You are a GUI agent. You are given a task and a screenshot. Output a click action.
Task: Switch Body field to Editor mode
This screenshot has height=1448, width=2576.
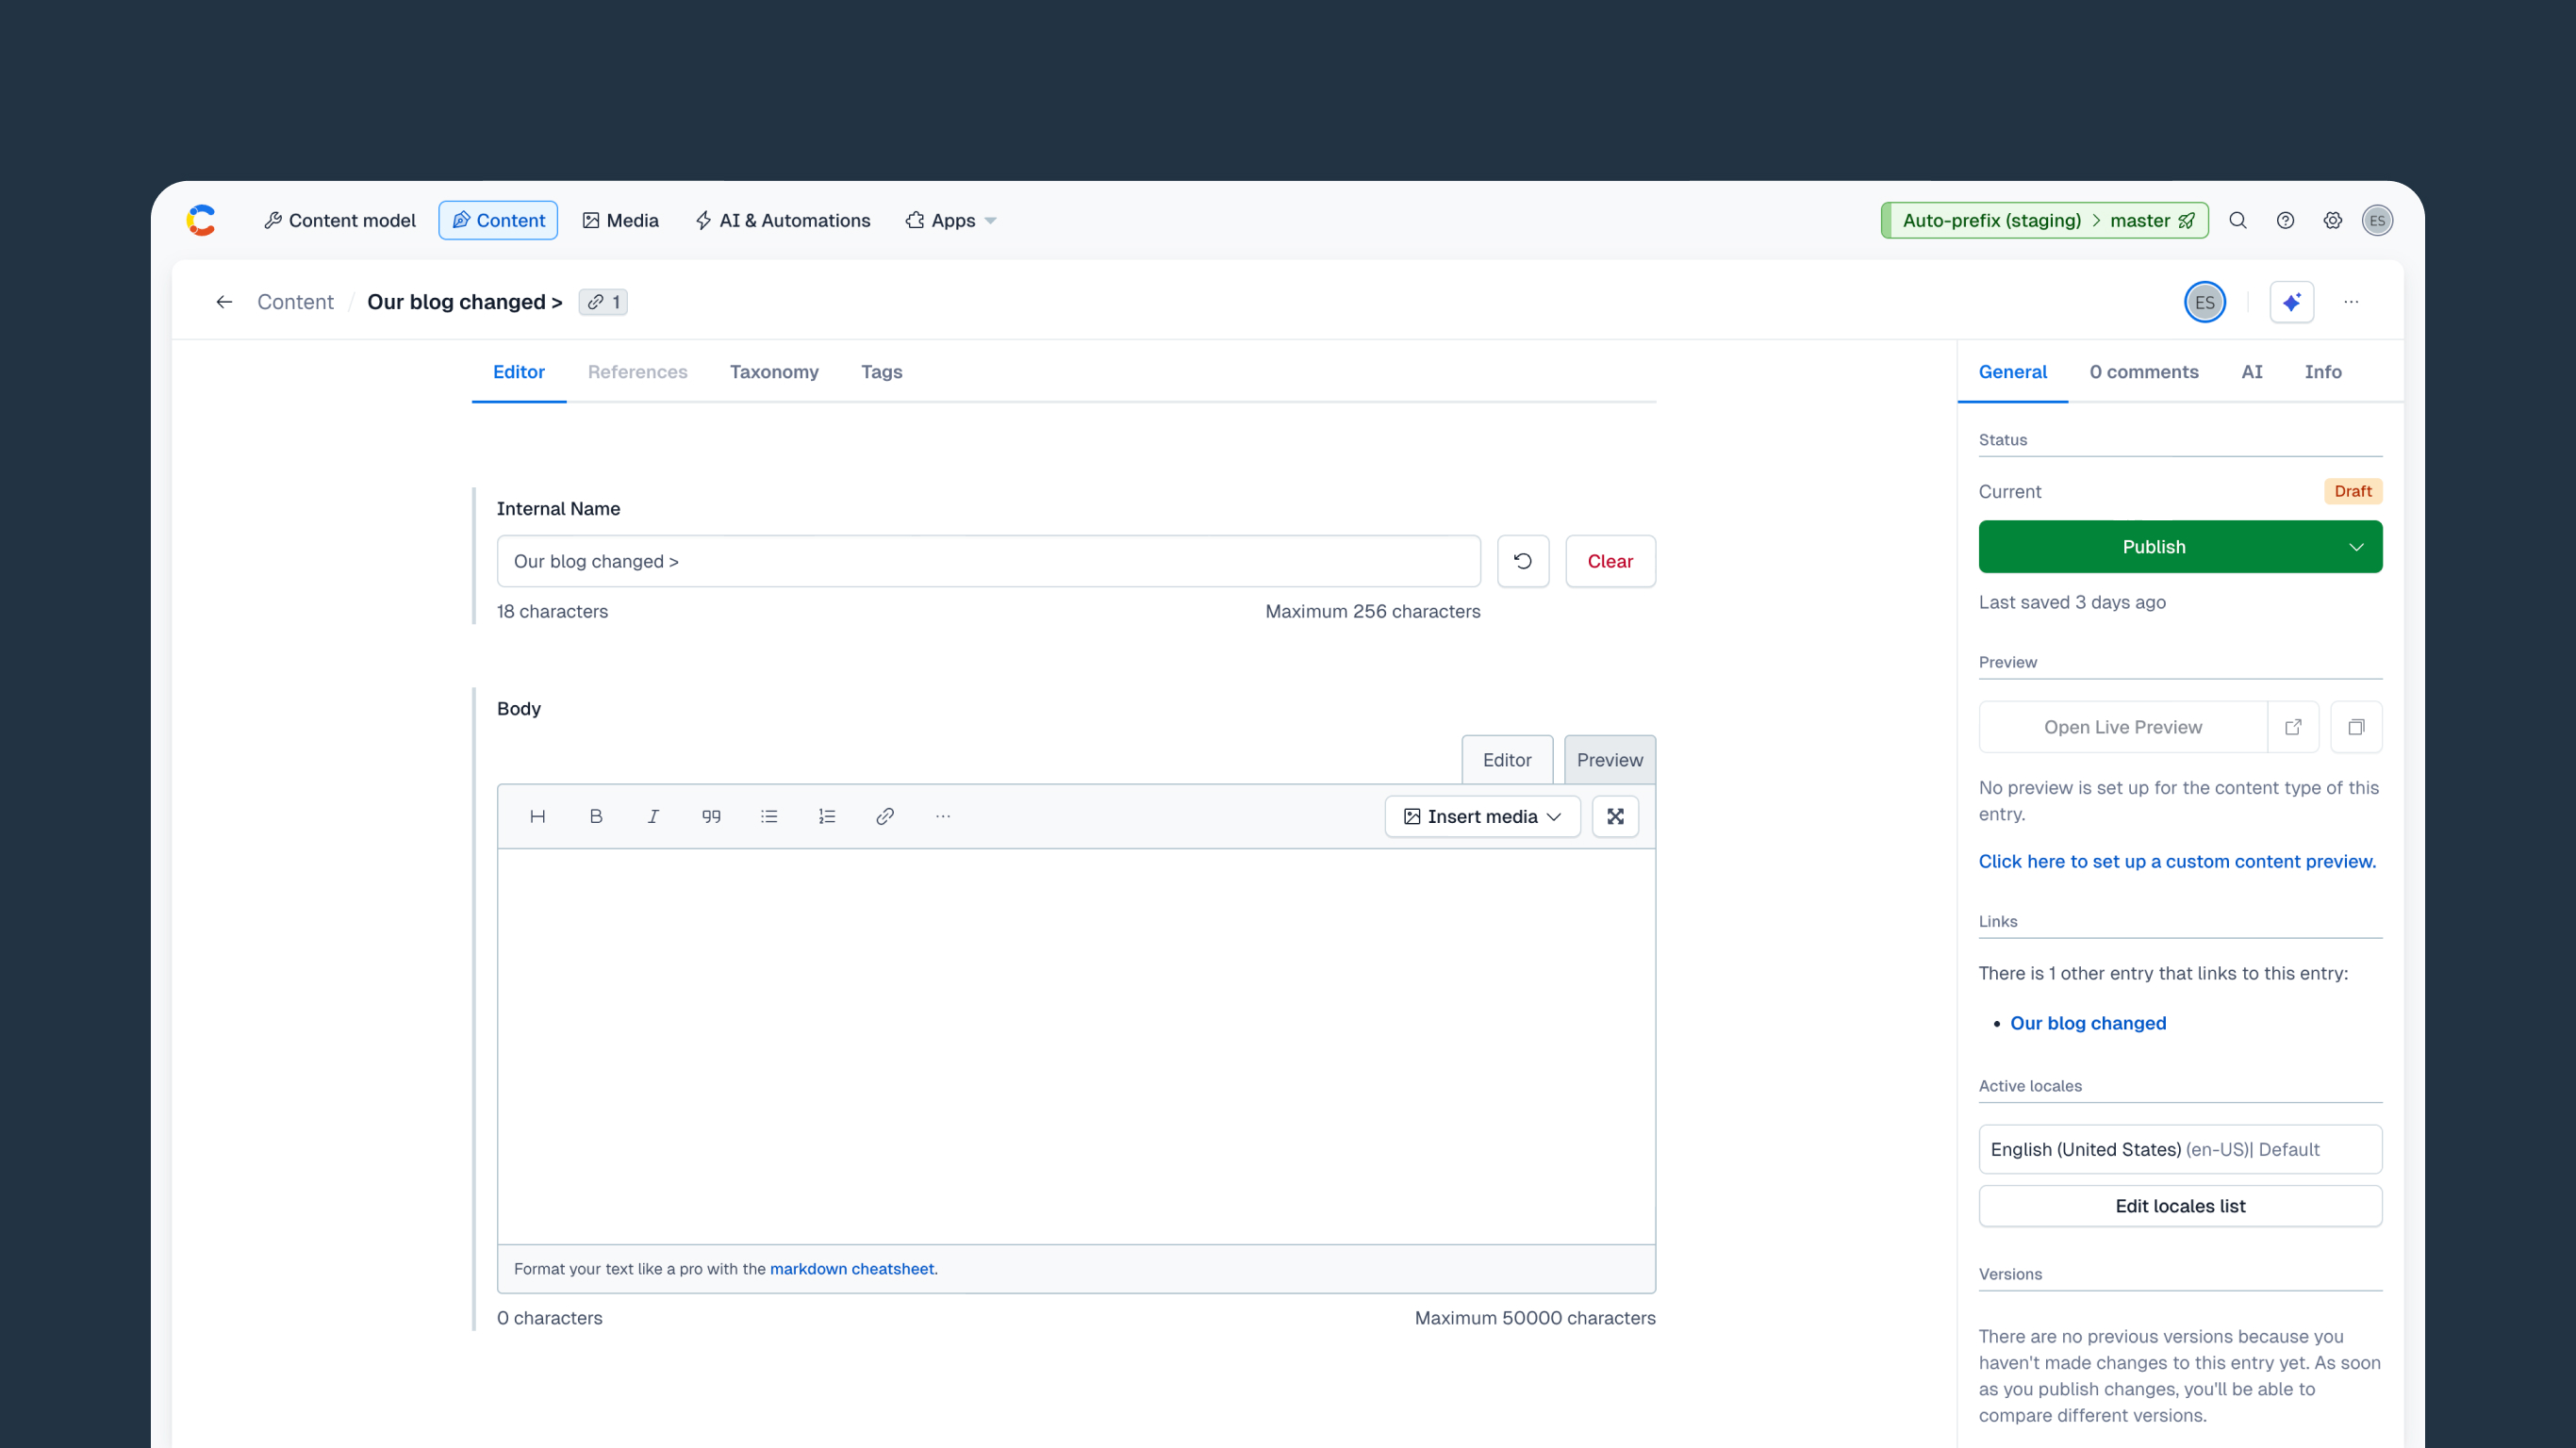click(1506, 760)
